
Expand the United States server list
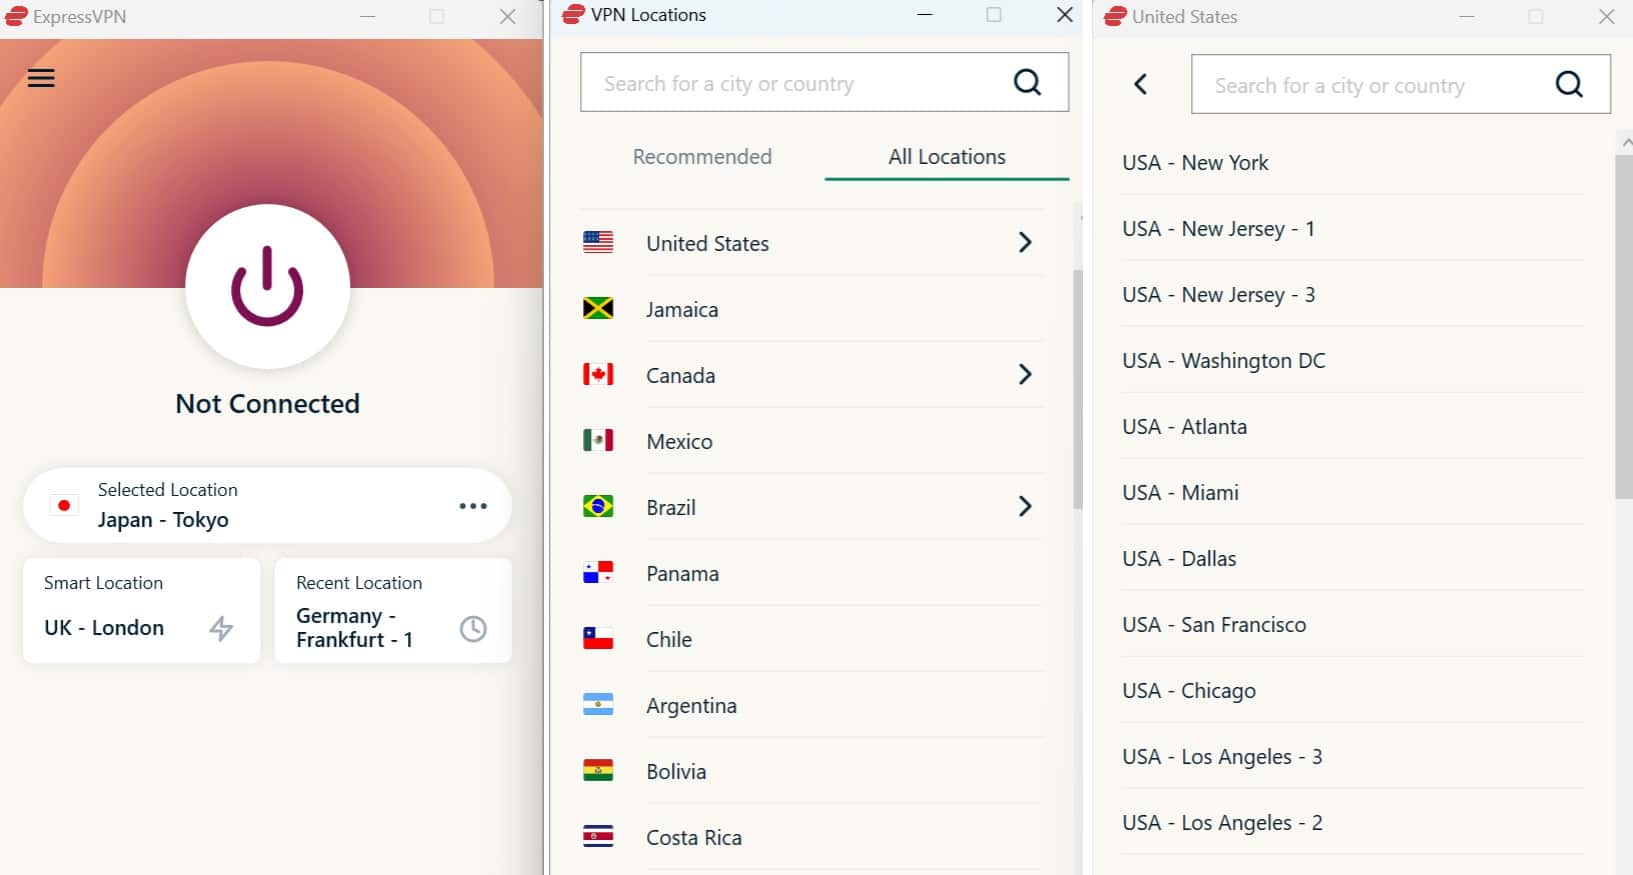[x=1024, y=242]
